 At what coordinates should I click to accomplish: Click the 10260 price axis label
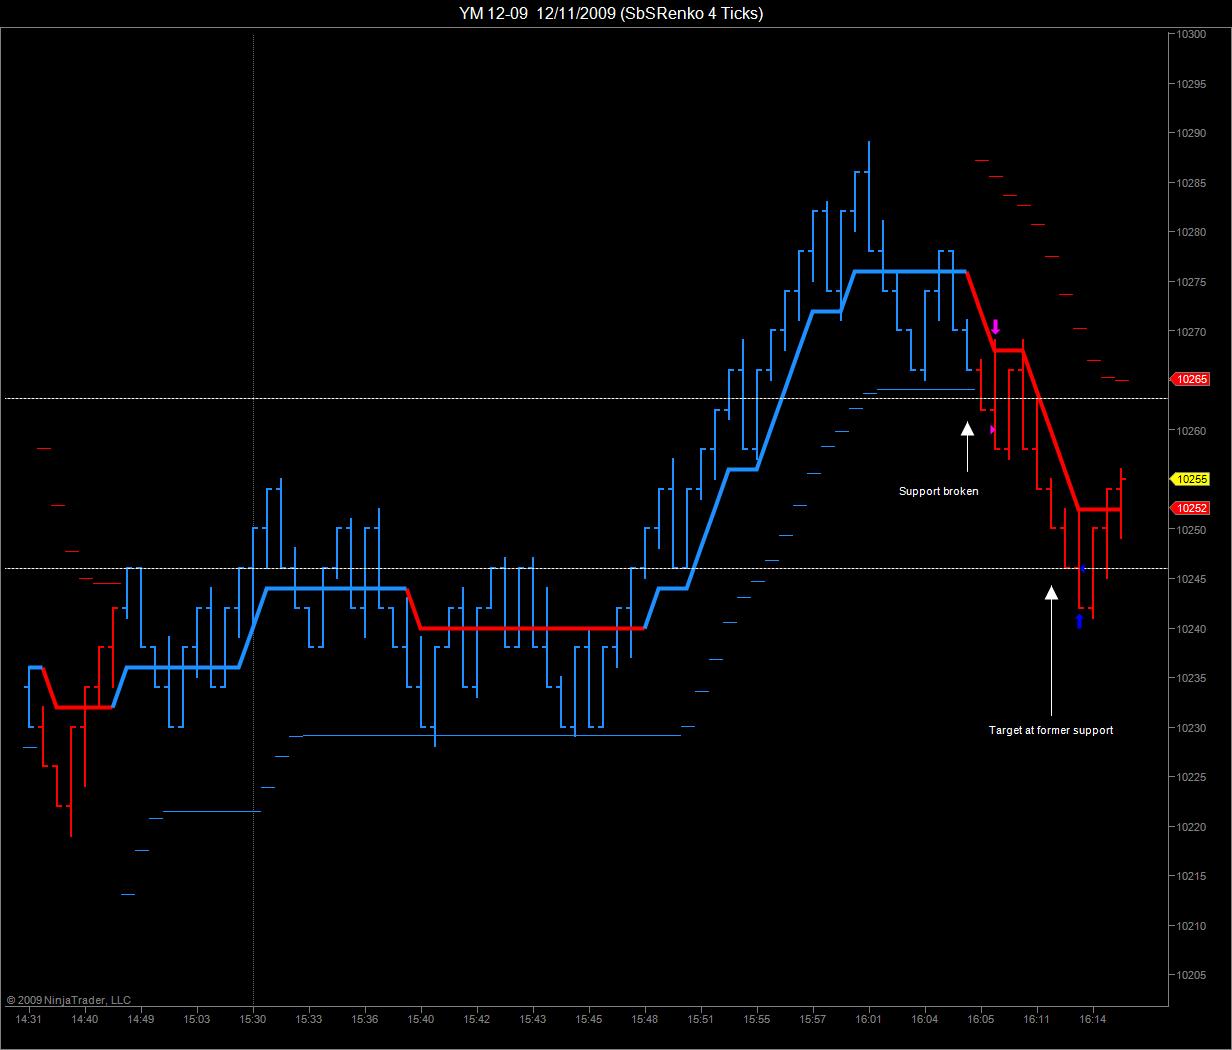pyautogui.click(x=1191, y=431)
